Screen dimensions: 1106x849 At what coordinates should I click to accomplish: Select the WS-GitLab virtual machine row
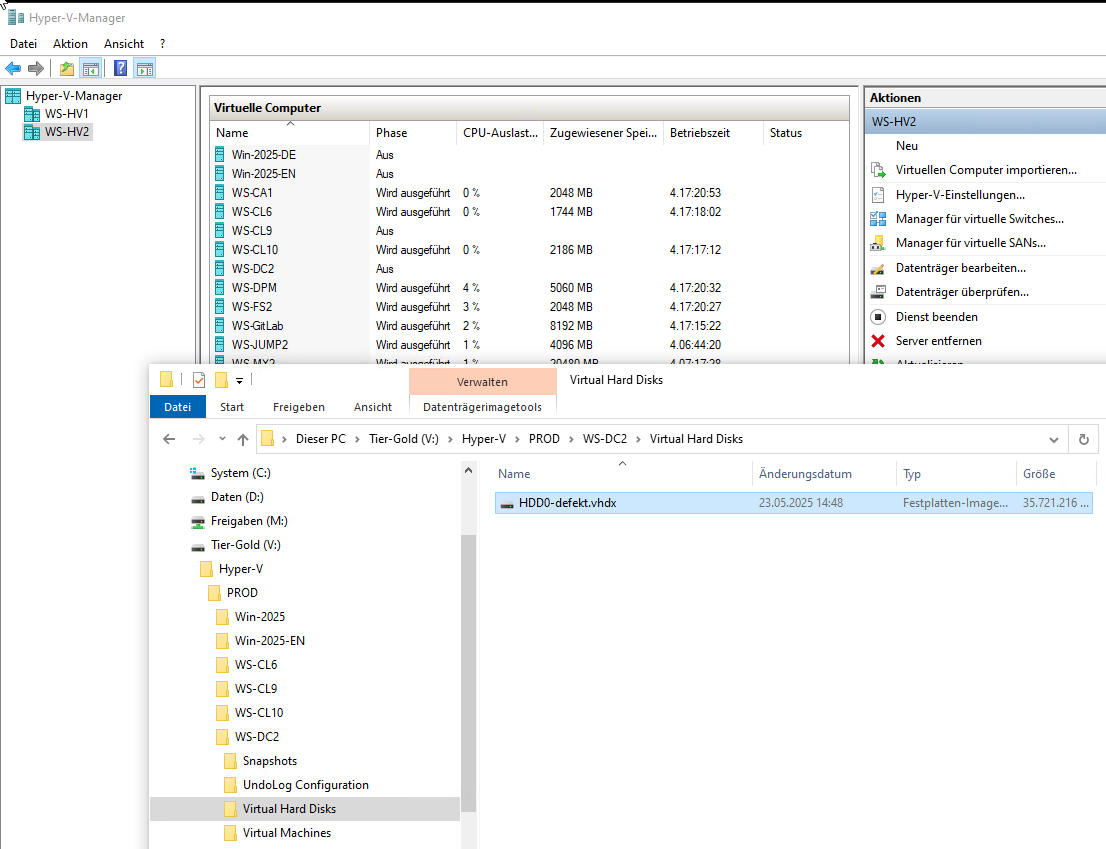(530, 326)
